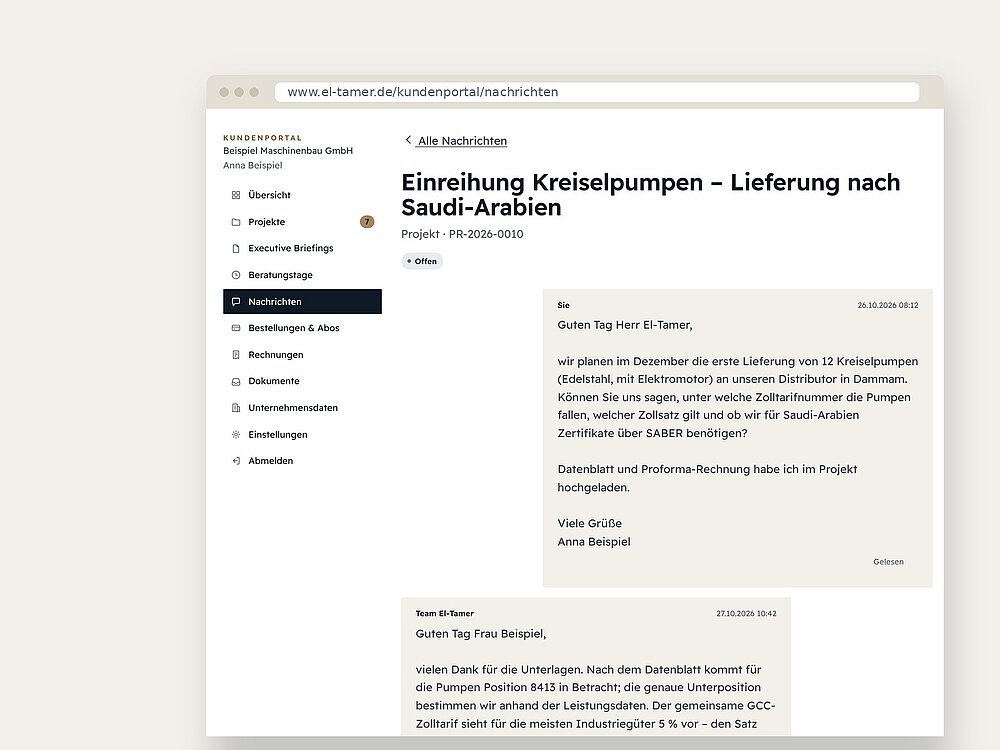Image resolution: width=1000 pixels, height=750 pixels.
Task: Click the greeting Guten Tag Frau Beispiel
Action: coord(481,634)
